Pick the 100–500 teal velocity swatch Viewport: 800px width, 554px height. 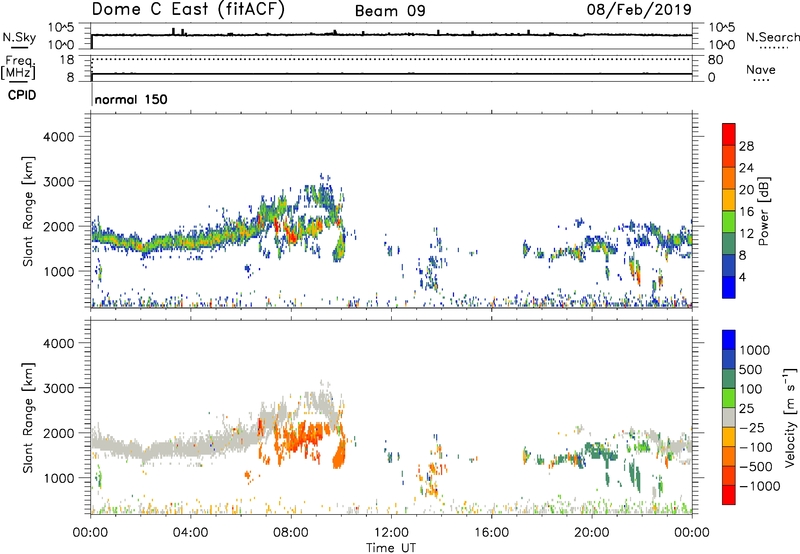click(729, 379)
